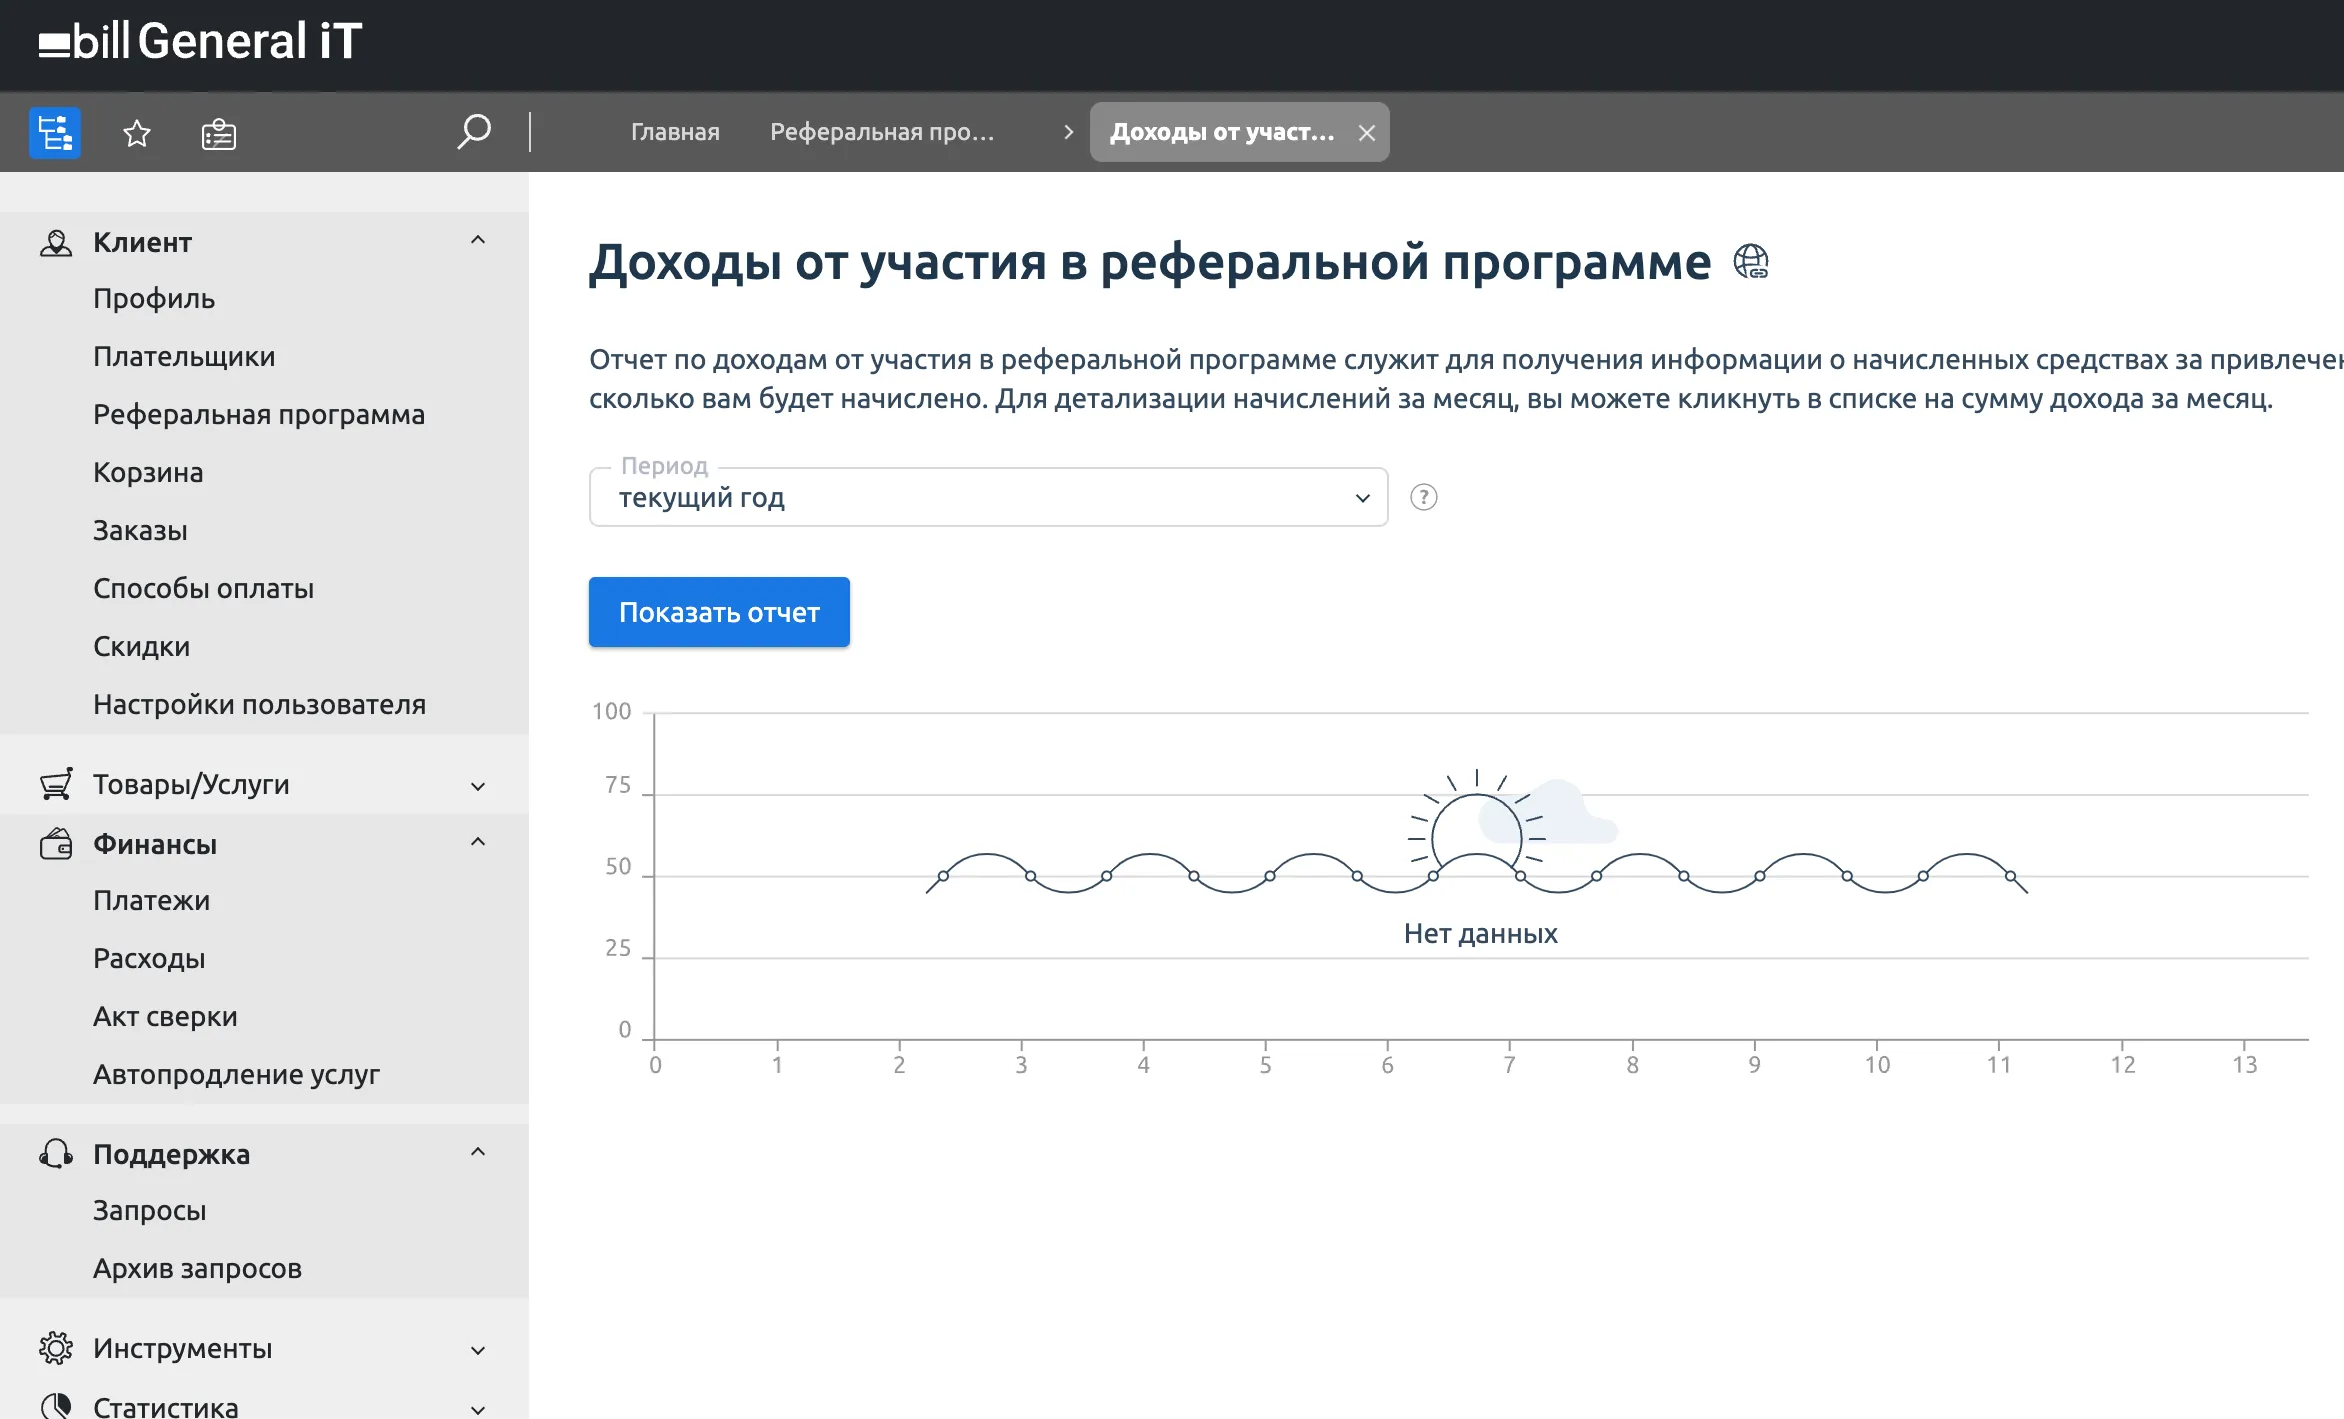
Task: Click the Товары/Услуги cart icon
Action: pyautogui.click(x=56, y=784)
